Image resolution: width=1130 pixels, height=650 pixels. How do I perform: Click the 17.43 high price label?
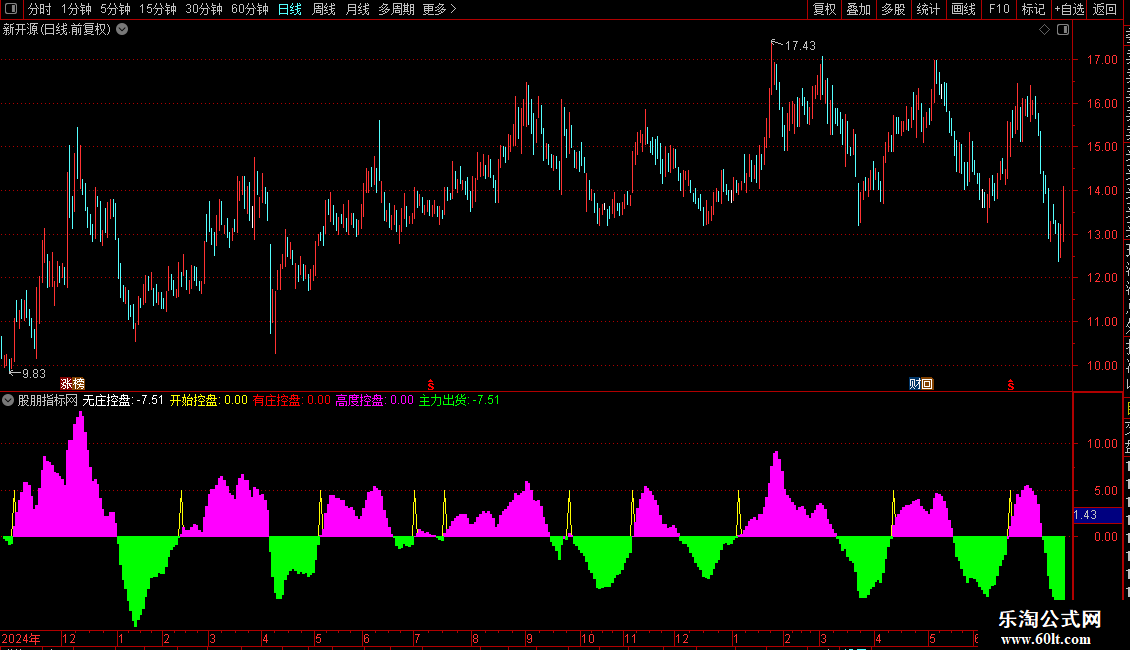[800, 46]
